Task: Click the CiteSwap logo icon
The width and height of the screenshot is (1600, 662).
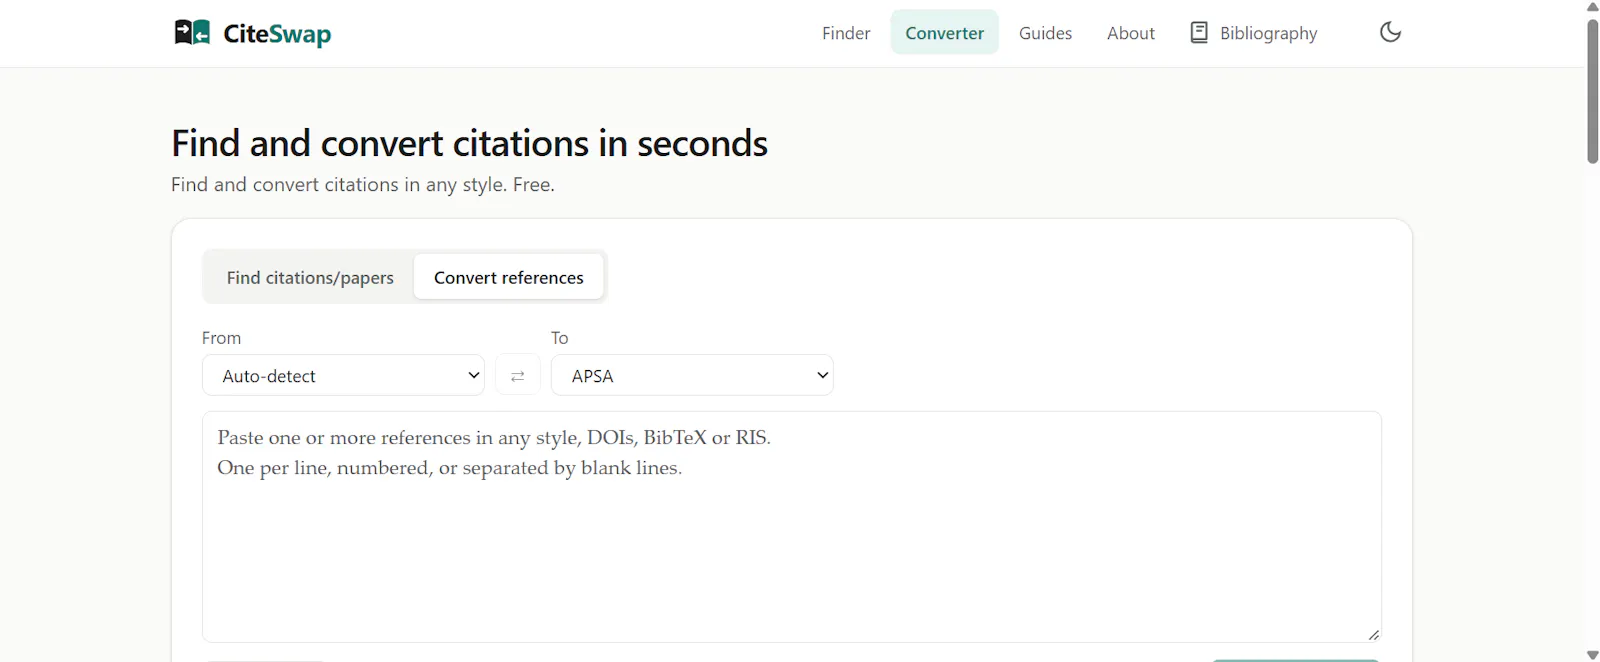Action: (192, 33)
